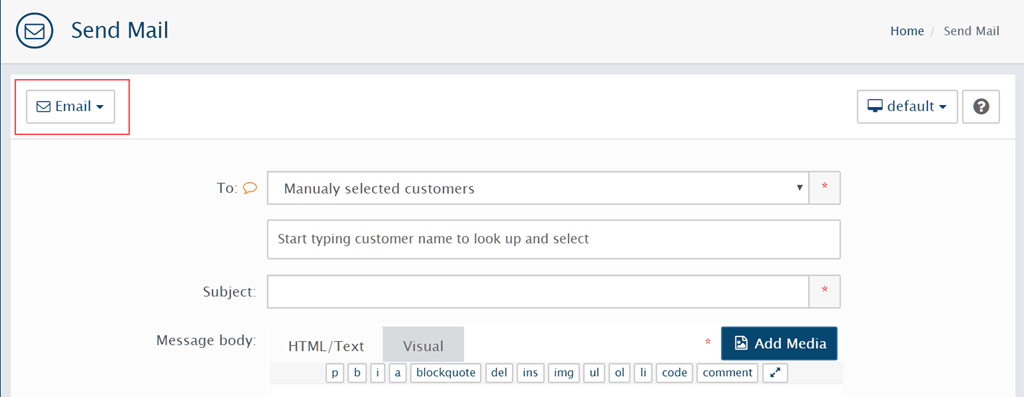The width and height of the screenshot is (1024, 397).
Task: Insert code tag in message body
Action: coord(675,373)
